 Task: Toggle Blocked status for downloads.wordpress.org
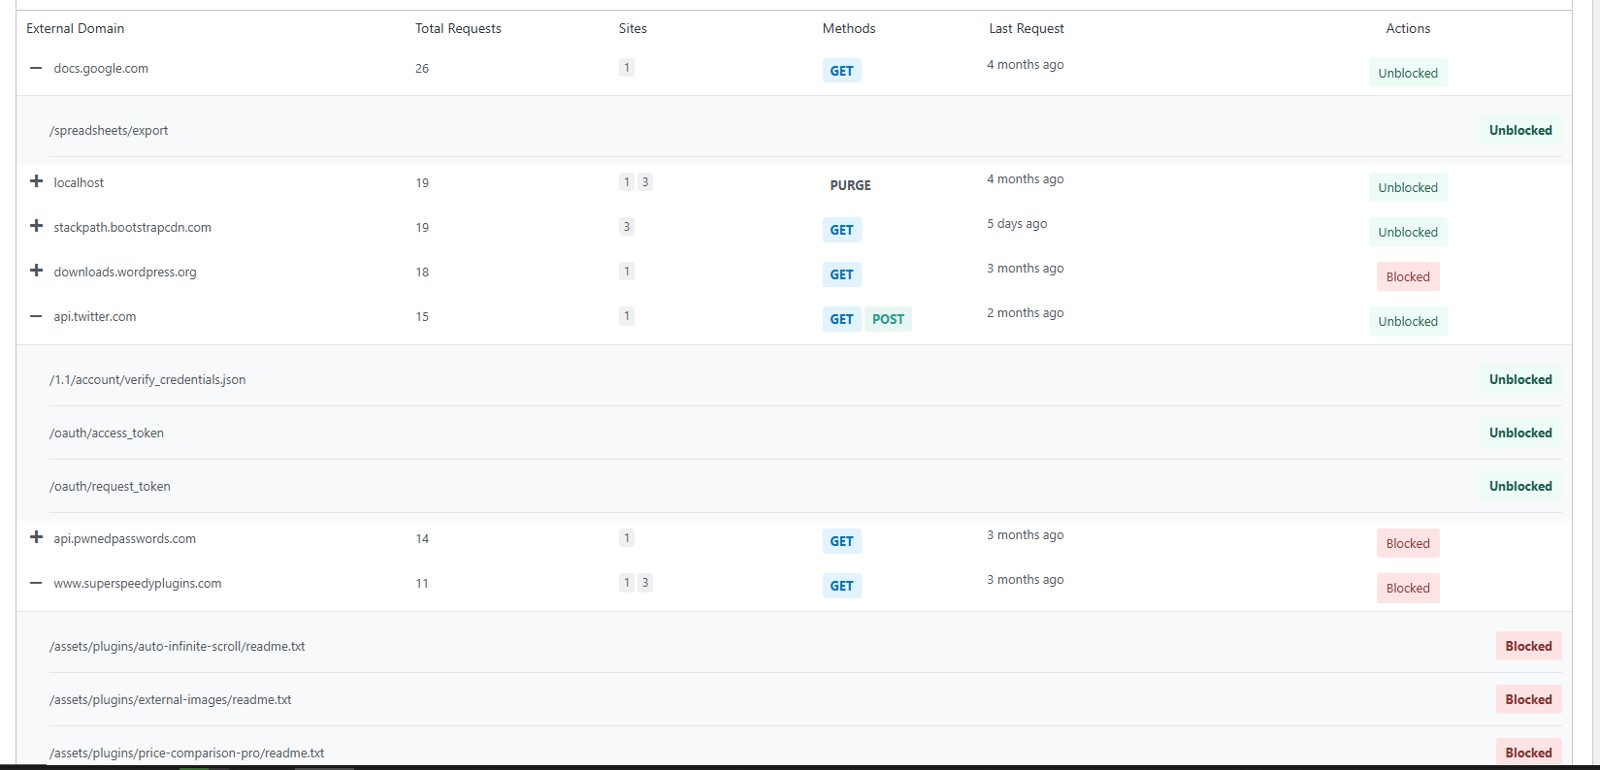click(x=1407, y=277)
